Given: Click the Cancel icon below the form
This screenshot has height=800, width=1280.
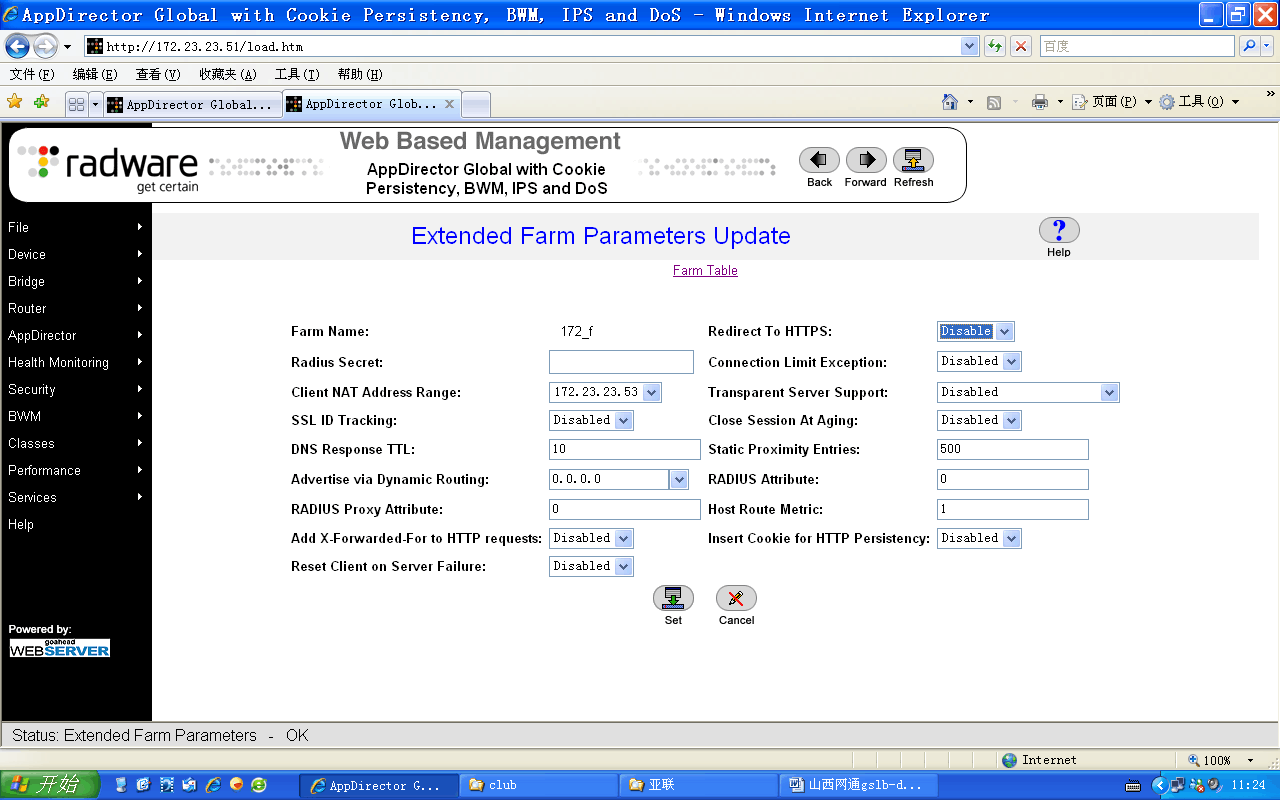Looking at the screenshot, I should tap(736, 598).
